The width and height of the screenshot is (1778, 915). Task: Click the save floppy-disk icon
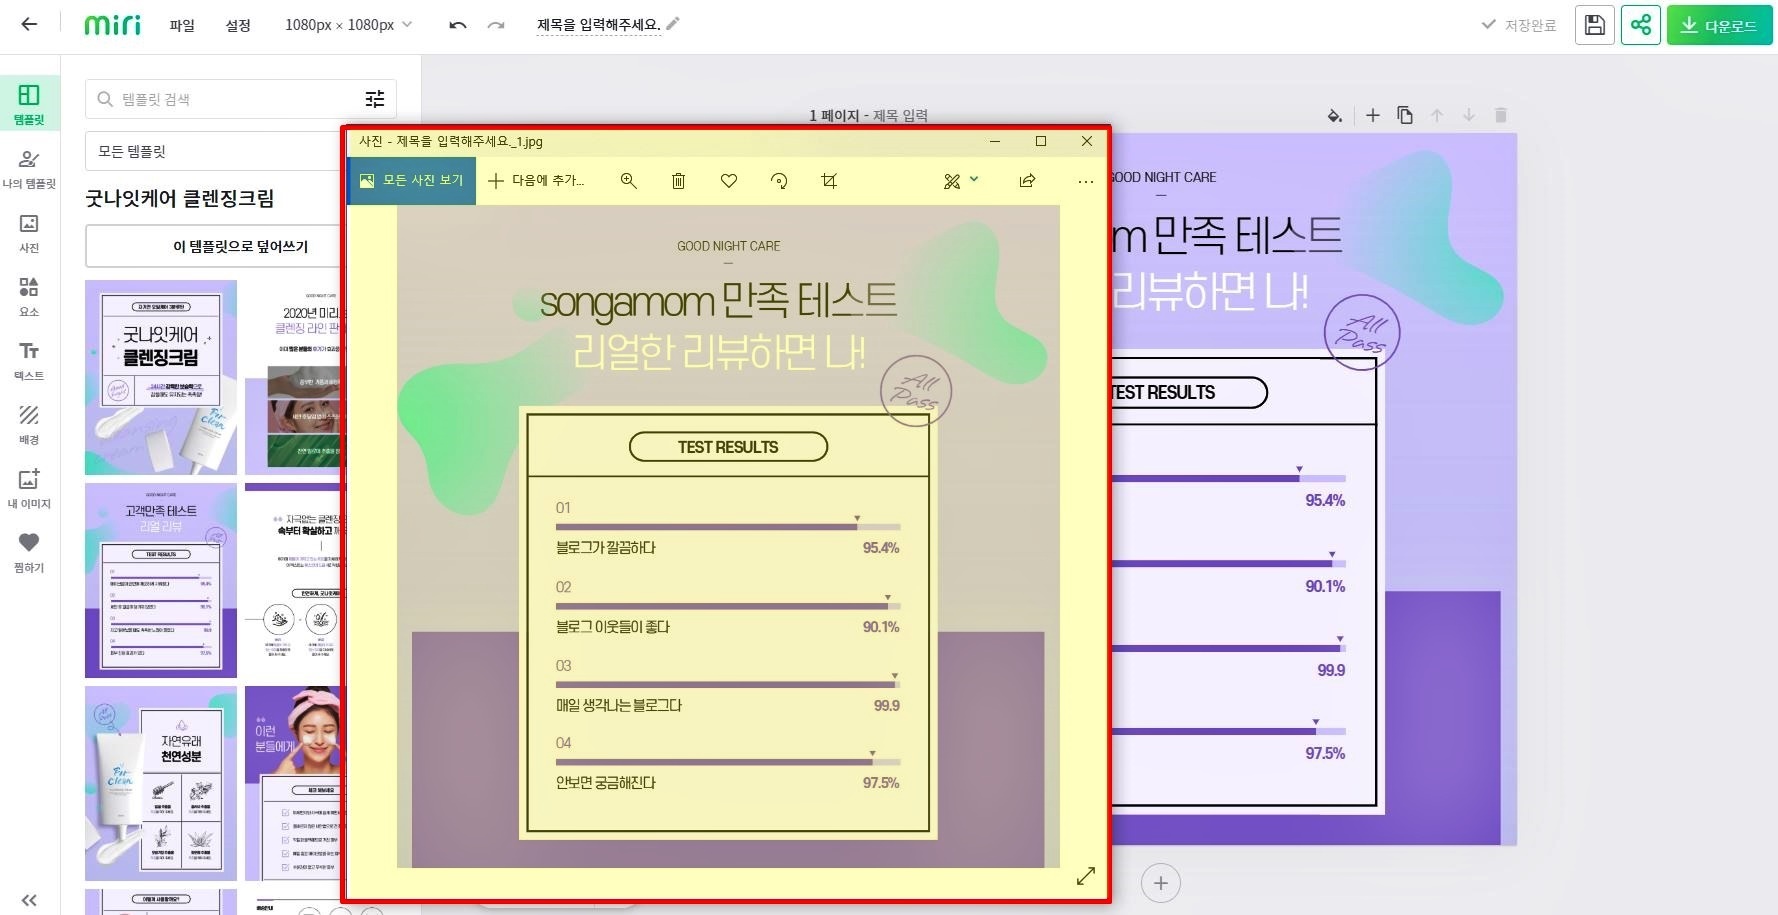[1595, 25]
